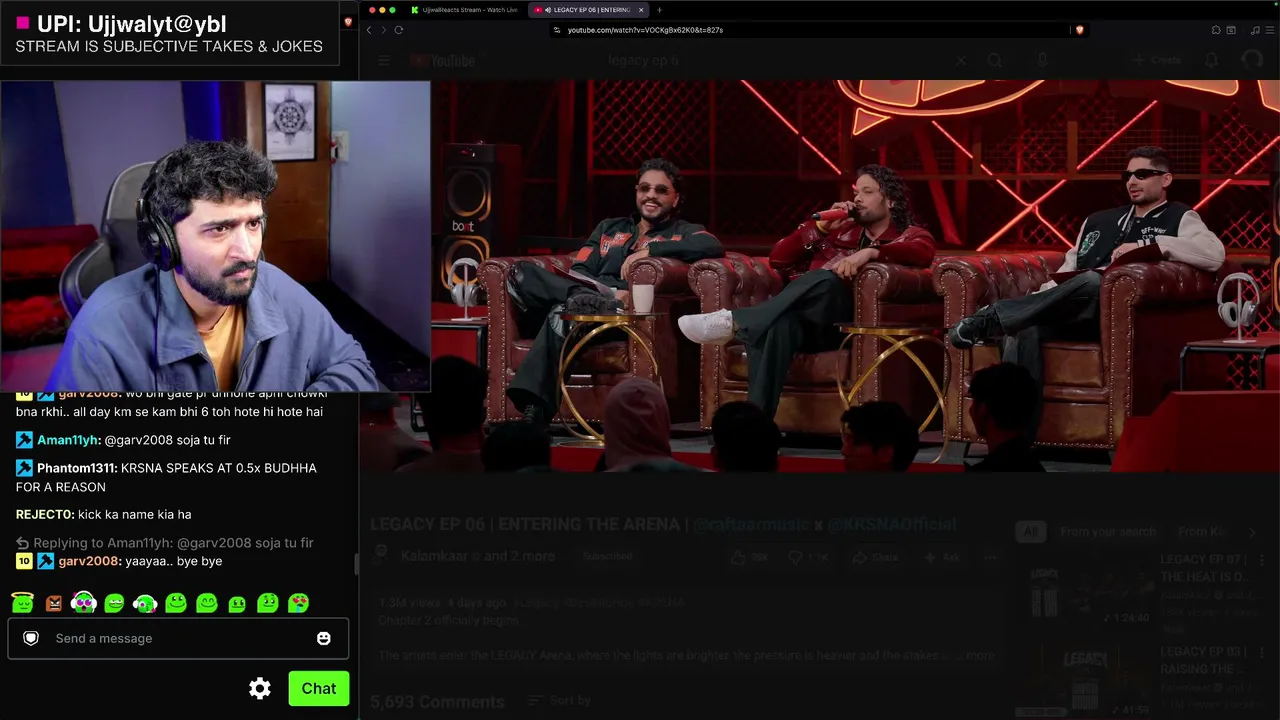Screen dimensions: 1280x720
Task: Click the Ask button under video
Action: click(940, 557)
